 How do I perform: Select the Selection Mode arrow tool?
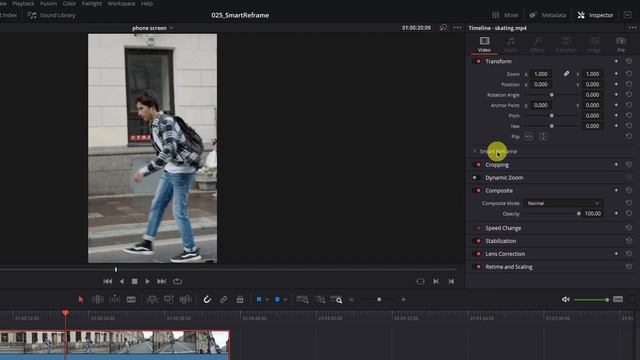point(81,300)
